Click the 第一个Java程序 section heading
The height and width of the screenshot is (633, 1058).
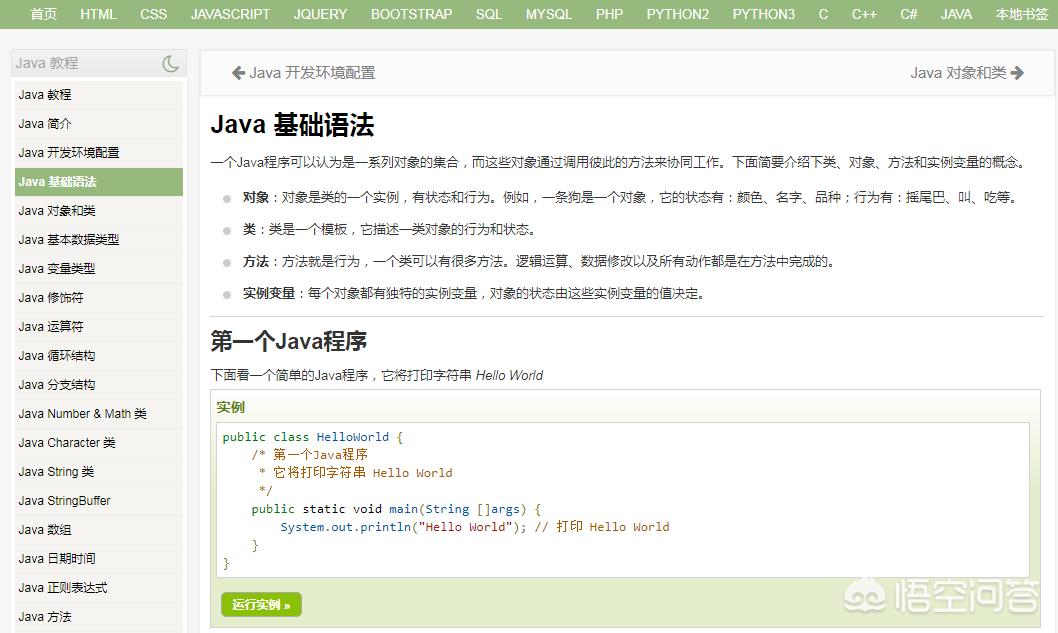(x=289, y=341)
